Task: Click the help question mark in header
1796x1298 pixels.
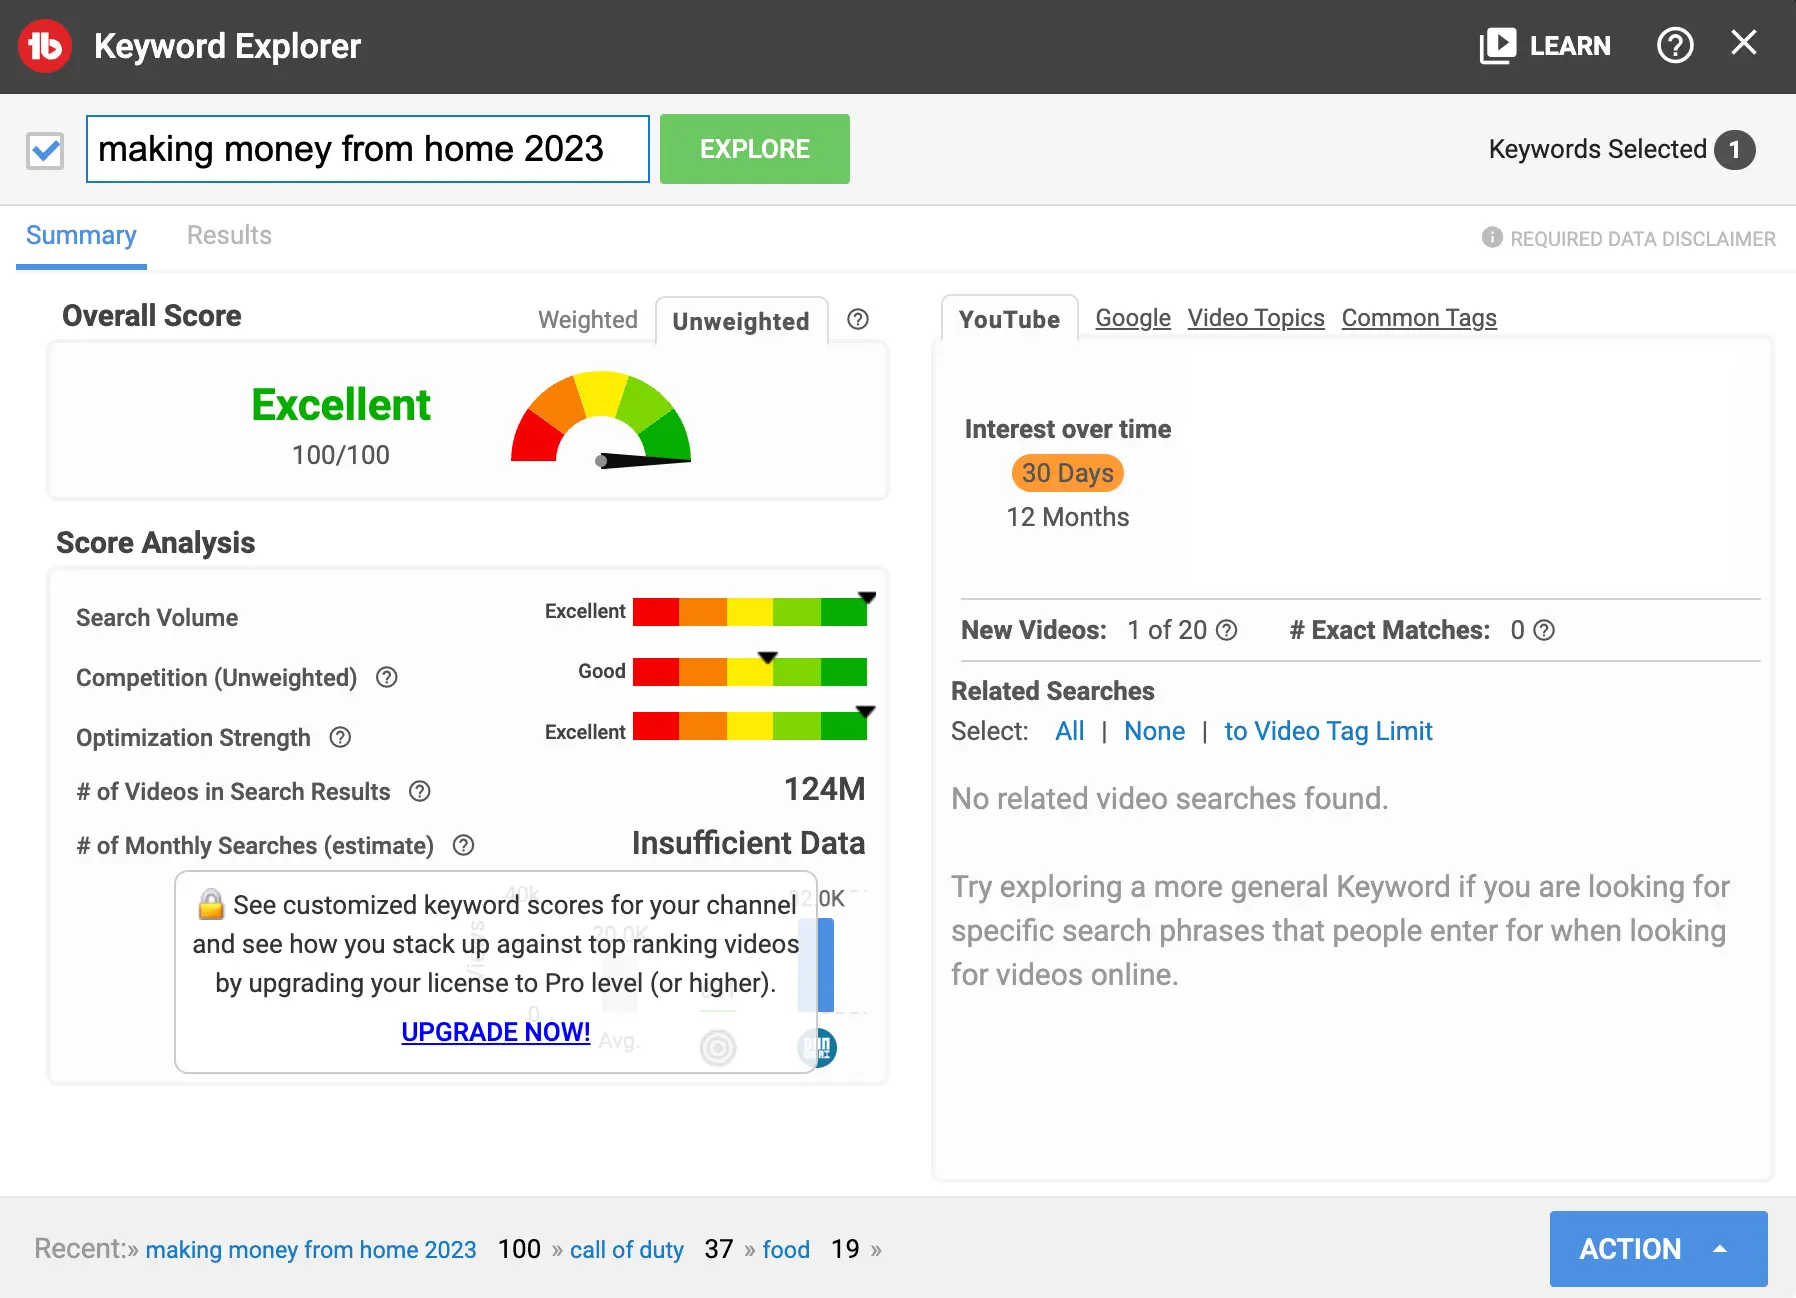Action: pyautogui.click(x=1674, y=45)
